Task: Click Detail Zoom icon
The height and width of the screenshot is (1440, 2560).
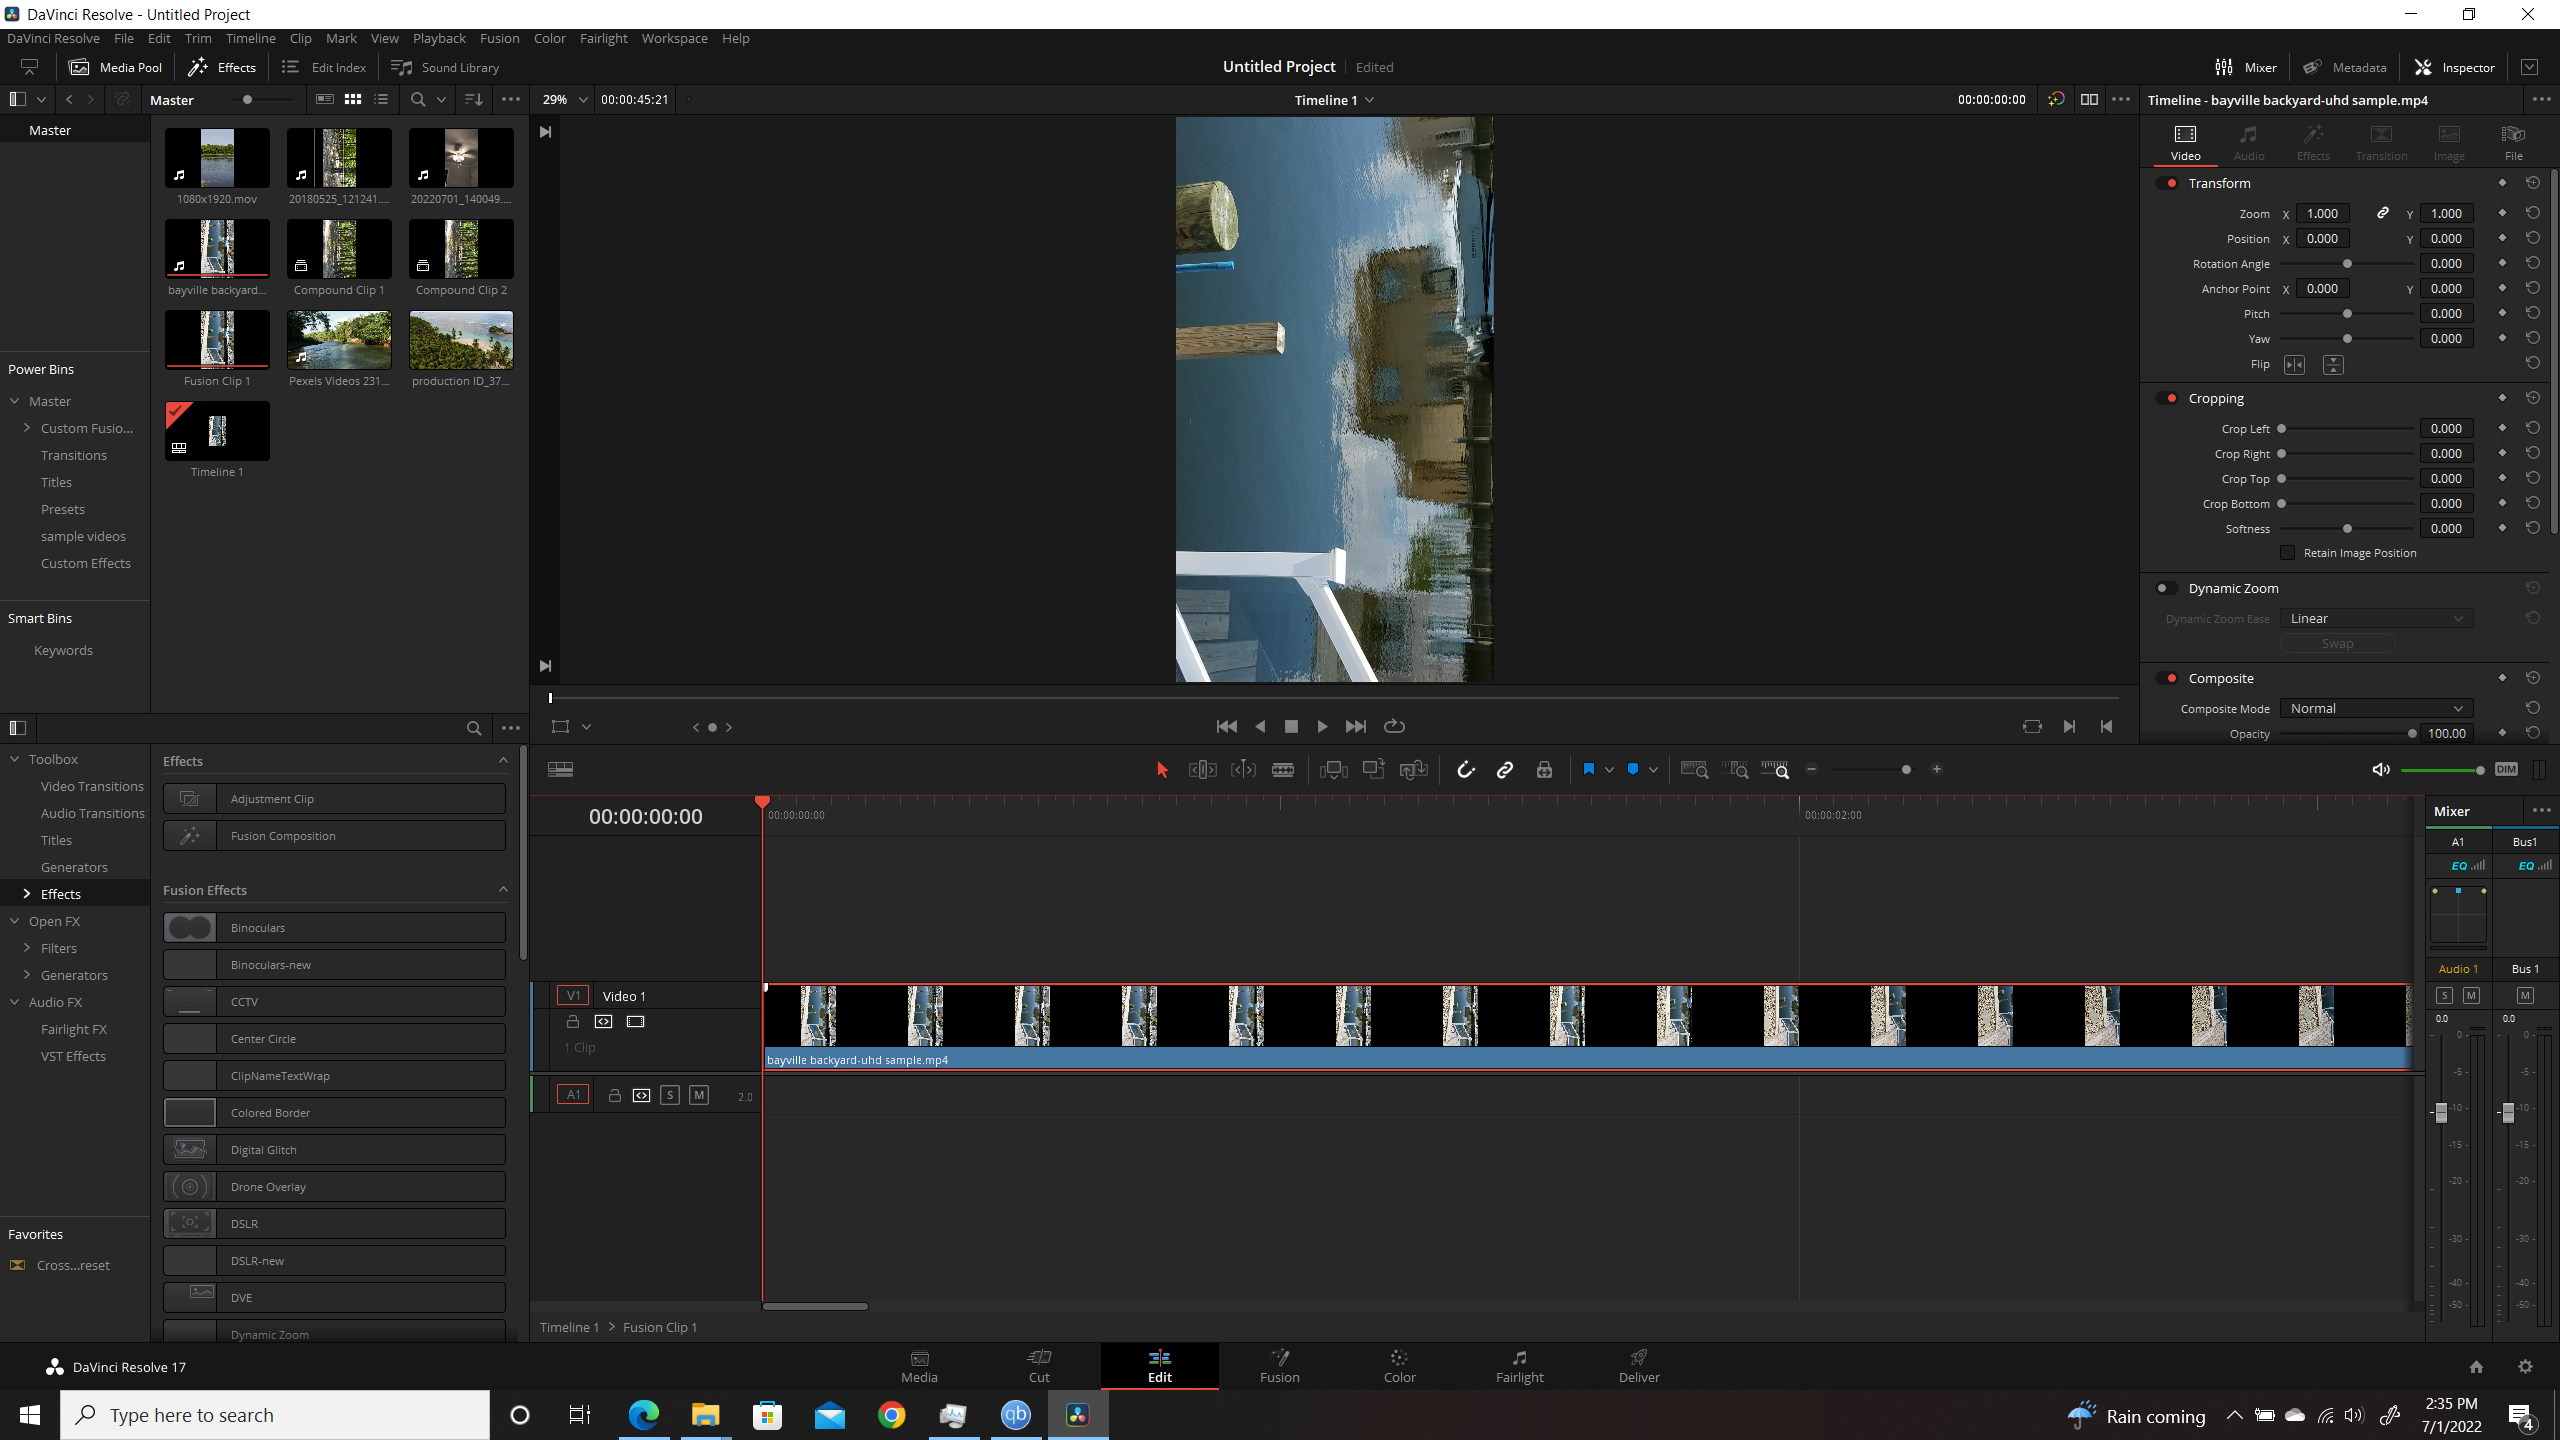Action: 1737,769
